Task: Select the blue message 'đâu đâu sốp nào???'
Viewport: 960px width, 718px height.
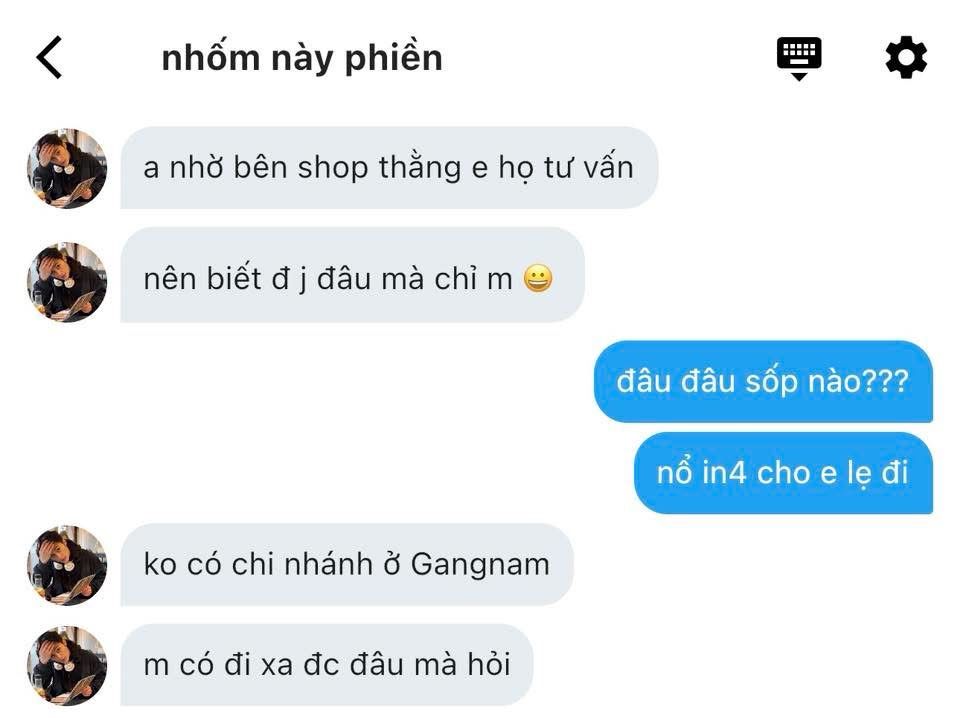Action: (763, 381)
